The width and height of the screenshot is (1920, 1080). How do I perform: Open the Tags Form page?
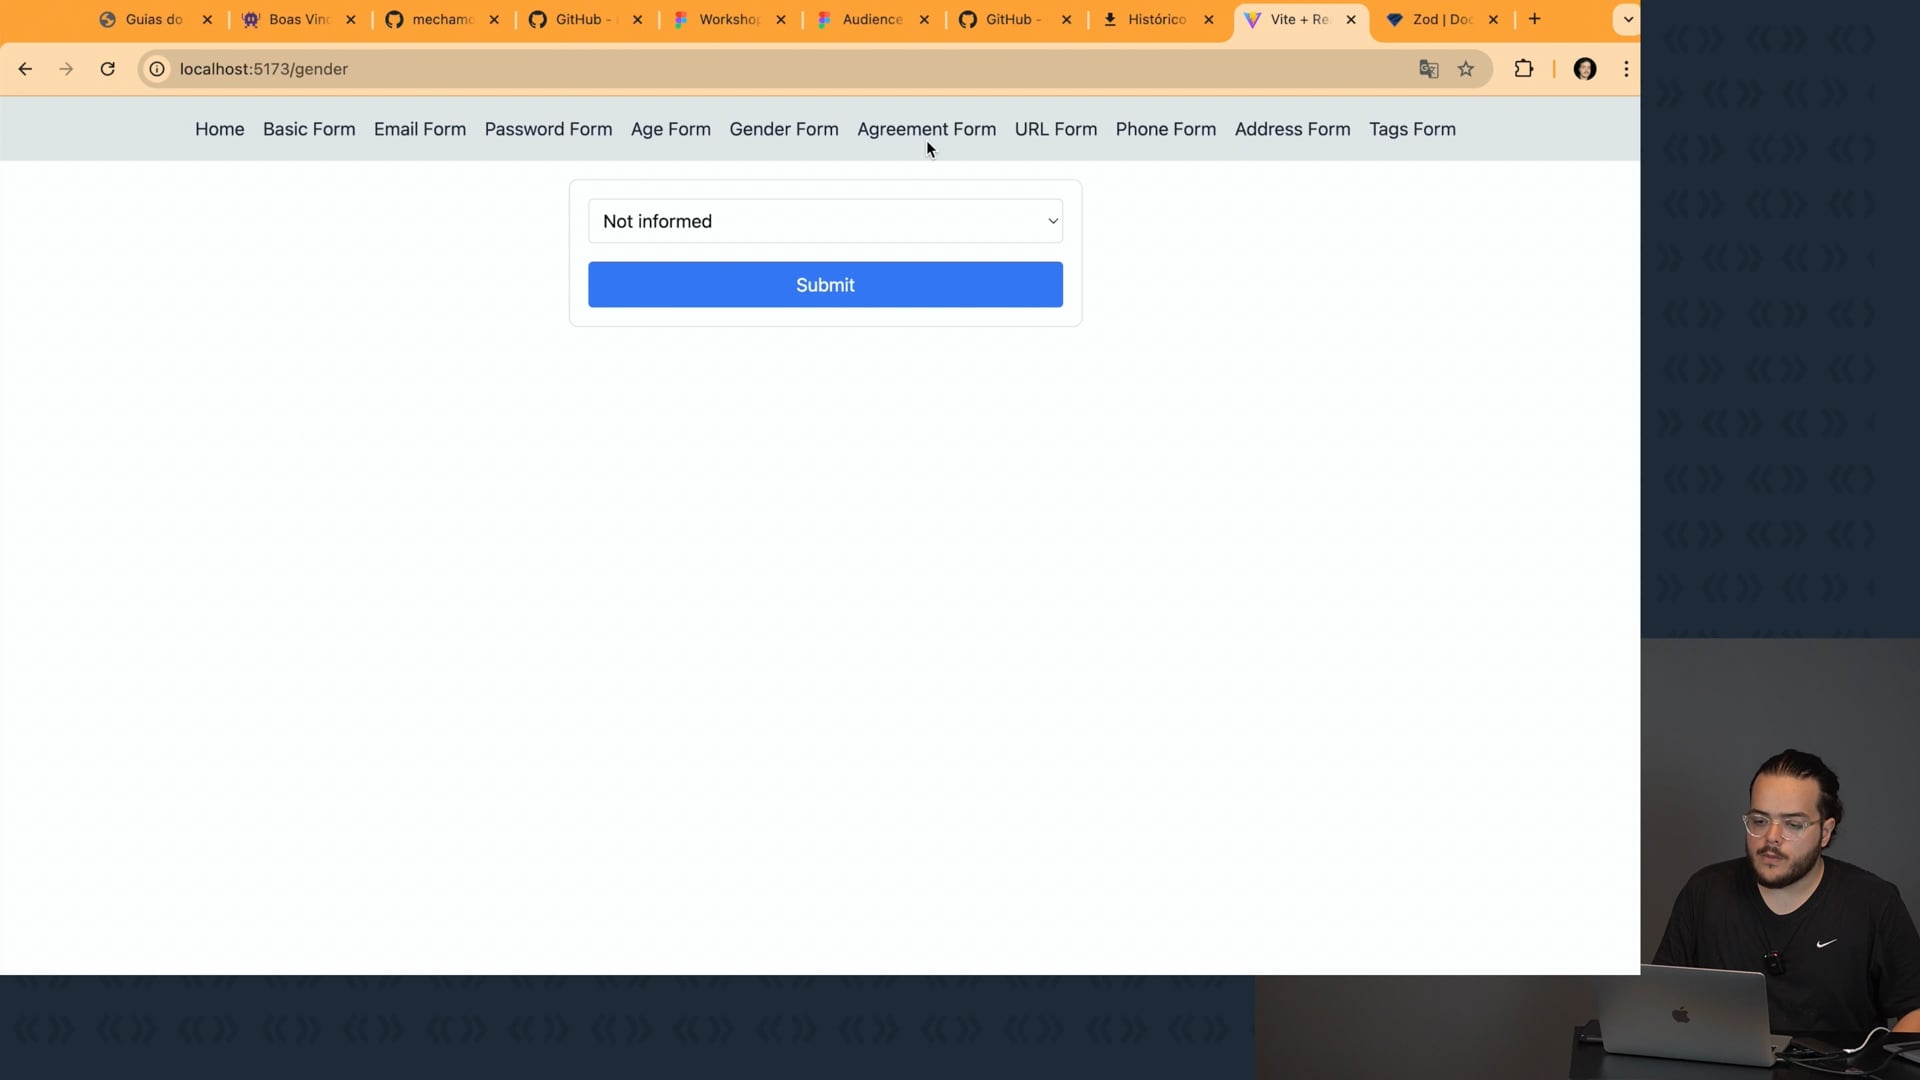click(1412, 129)
